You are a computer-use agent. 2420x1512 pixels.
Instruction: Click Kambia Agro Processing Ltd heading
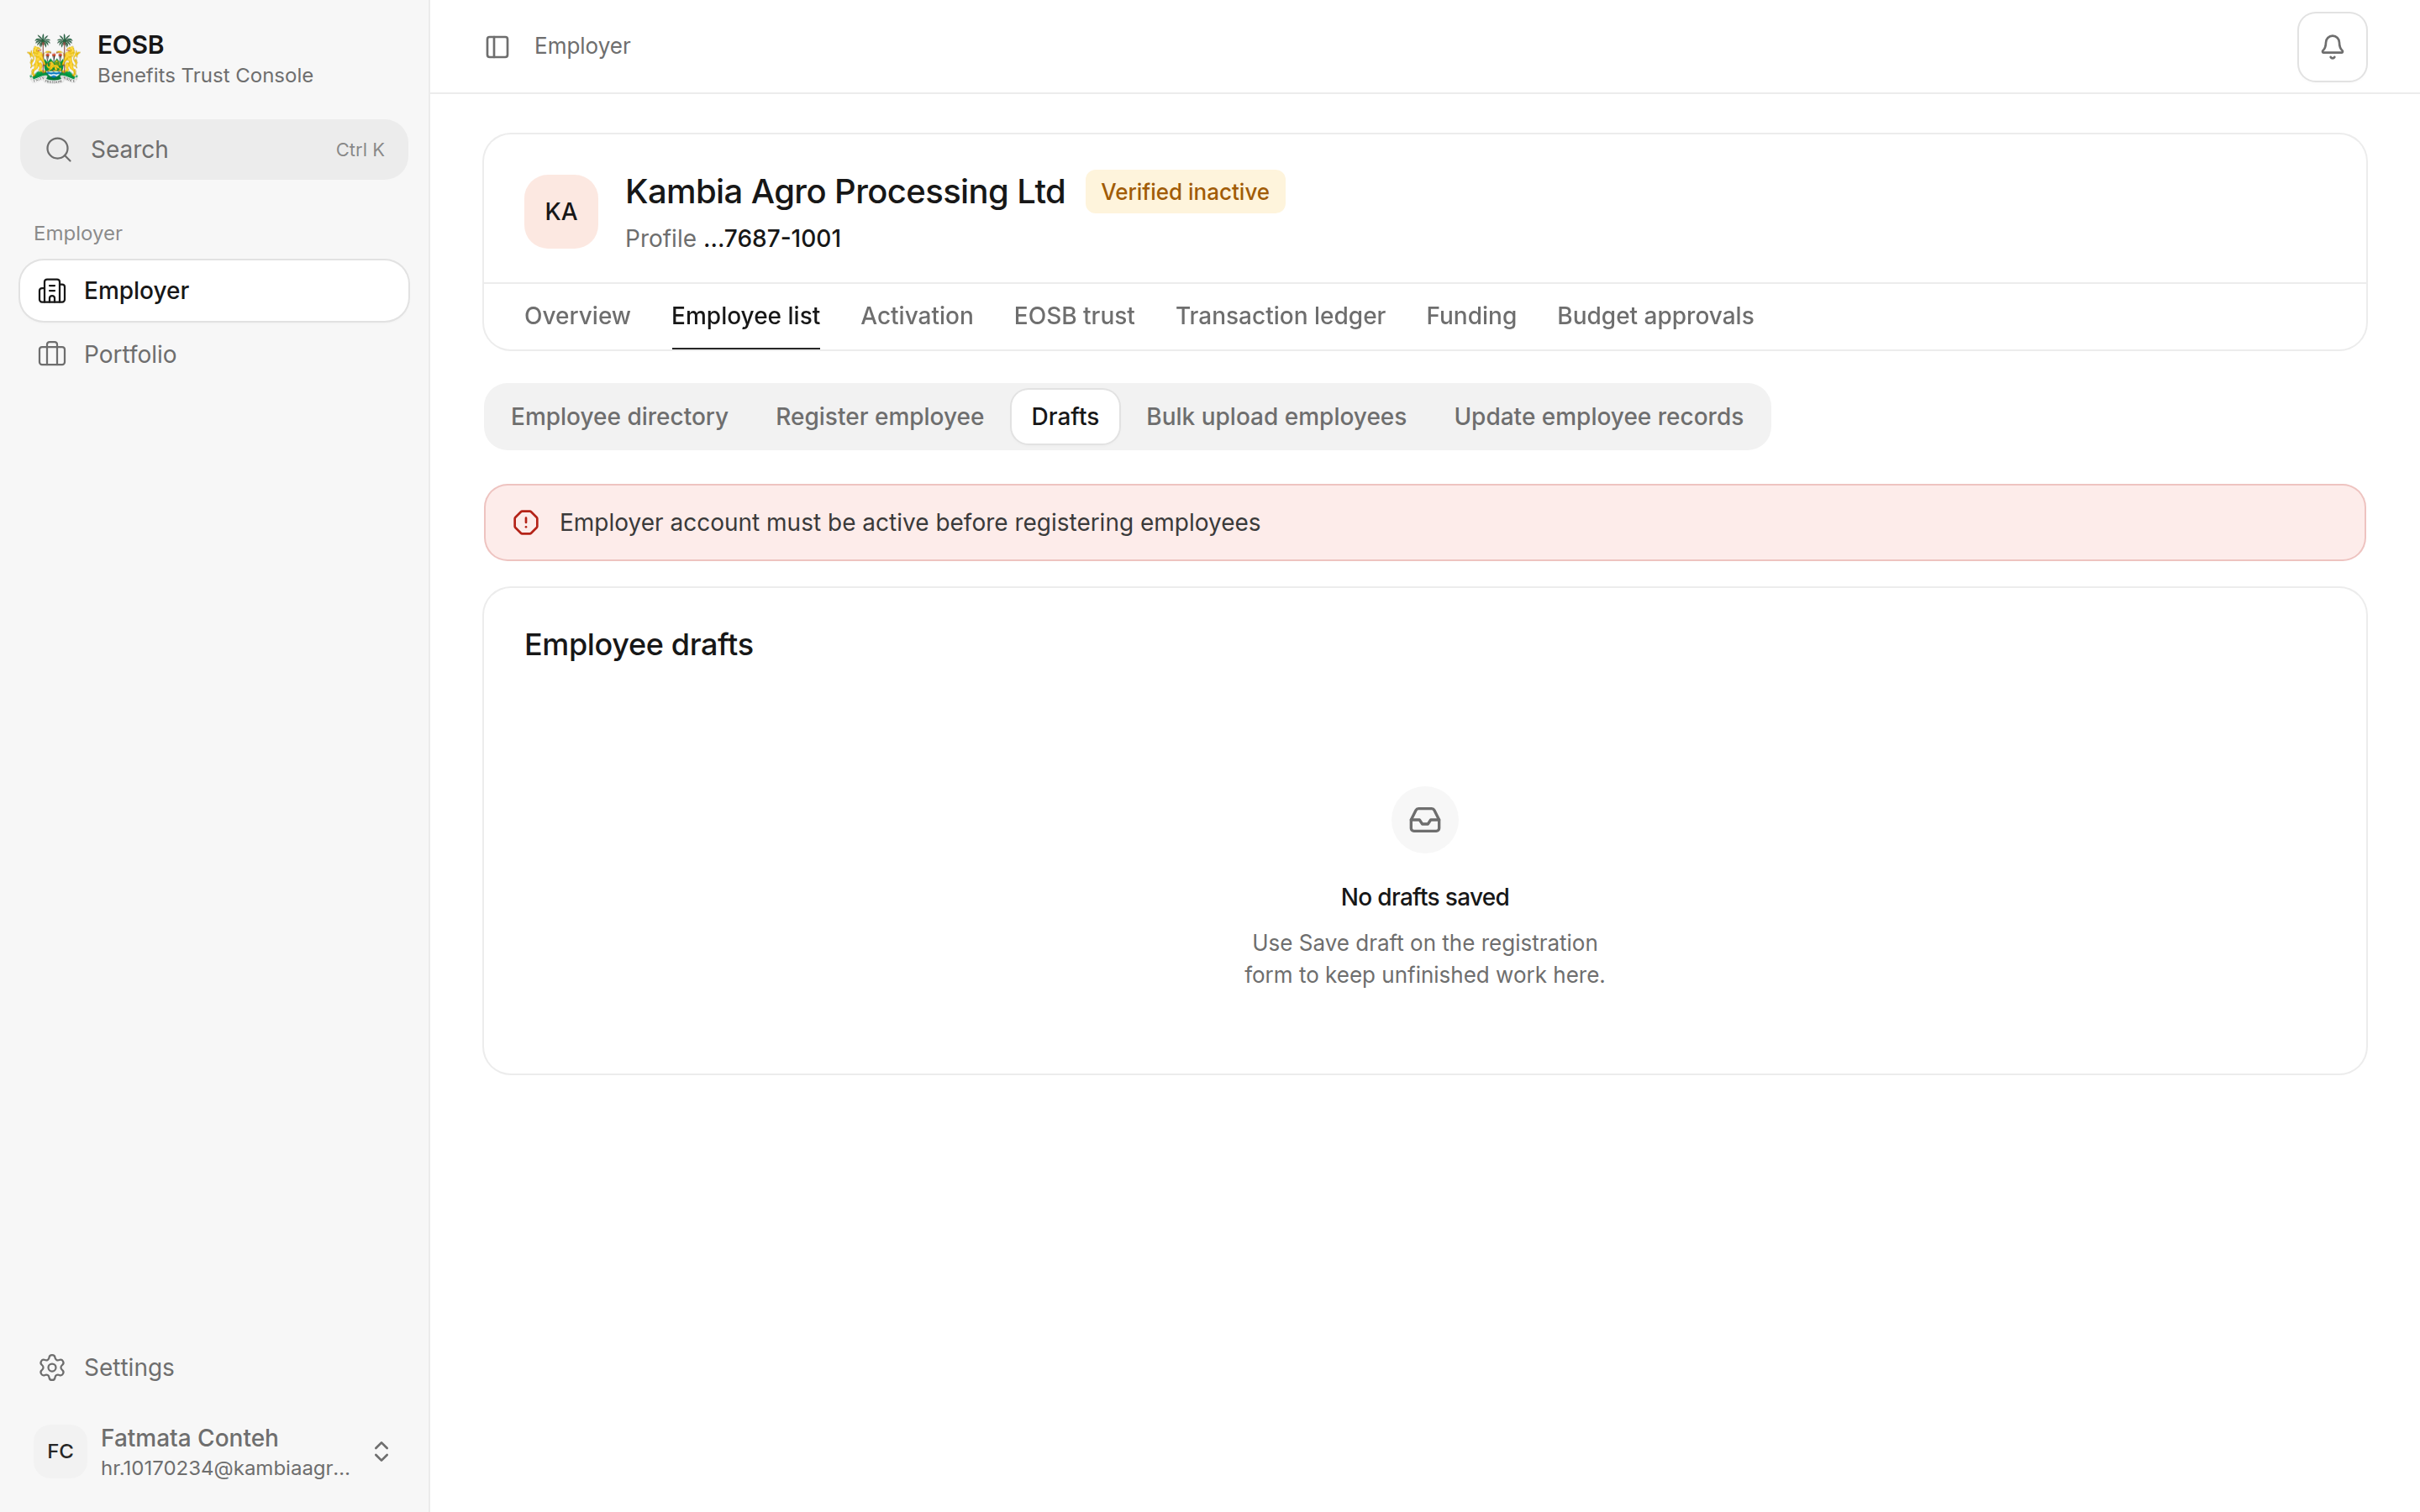(845, 192)
